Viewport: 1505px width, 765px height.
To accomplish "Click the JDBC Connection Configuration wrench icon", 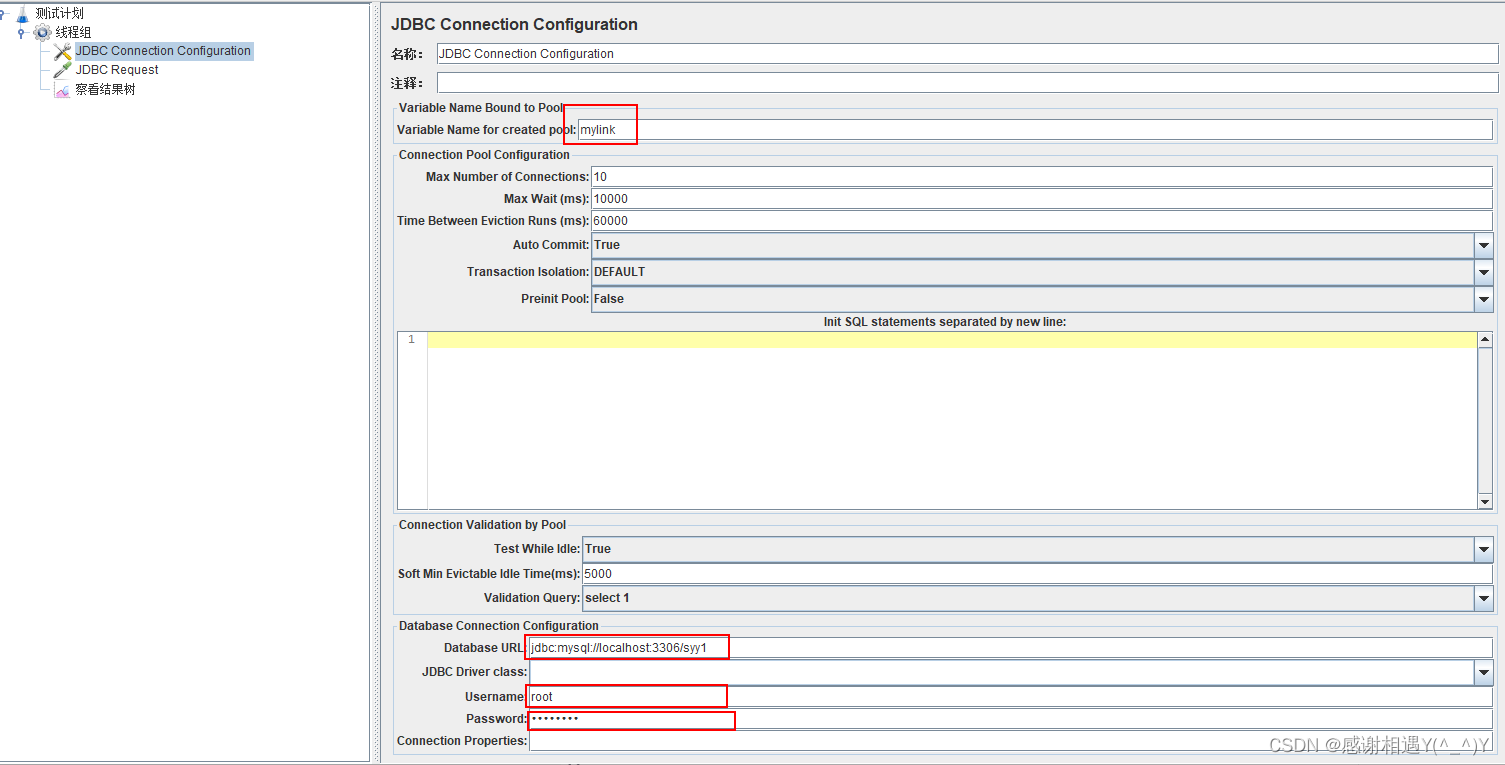I will click(x=63, y=51).
